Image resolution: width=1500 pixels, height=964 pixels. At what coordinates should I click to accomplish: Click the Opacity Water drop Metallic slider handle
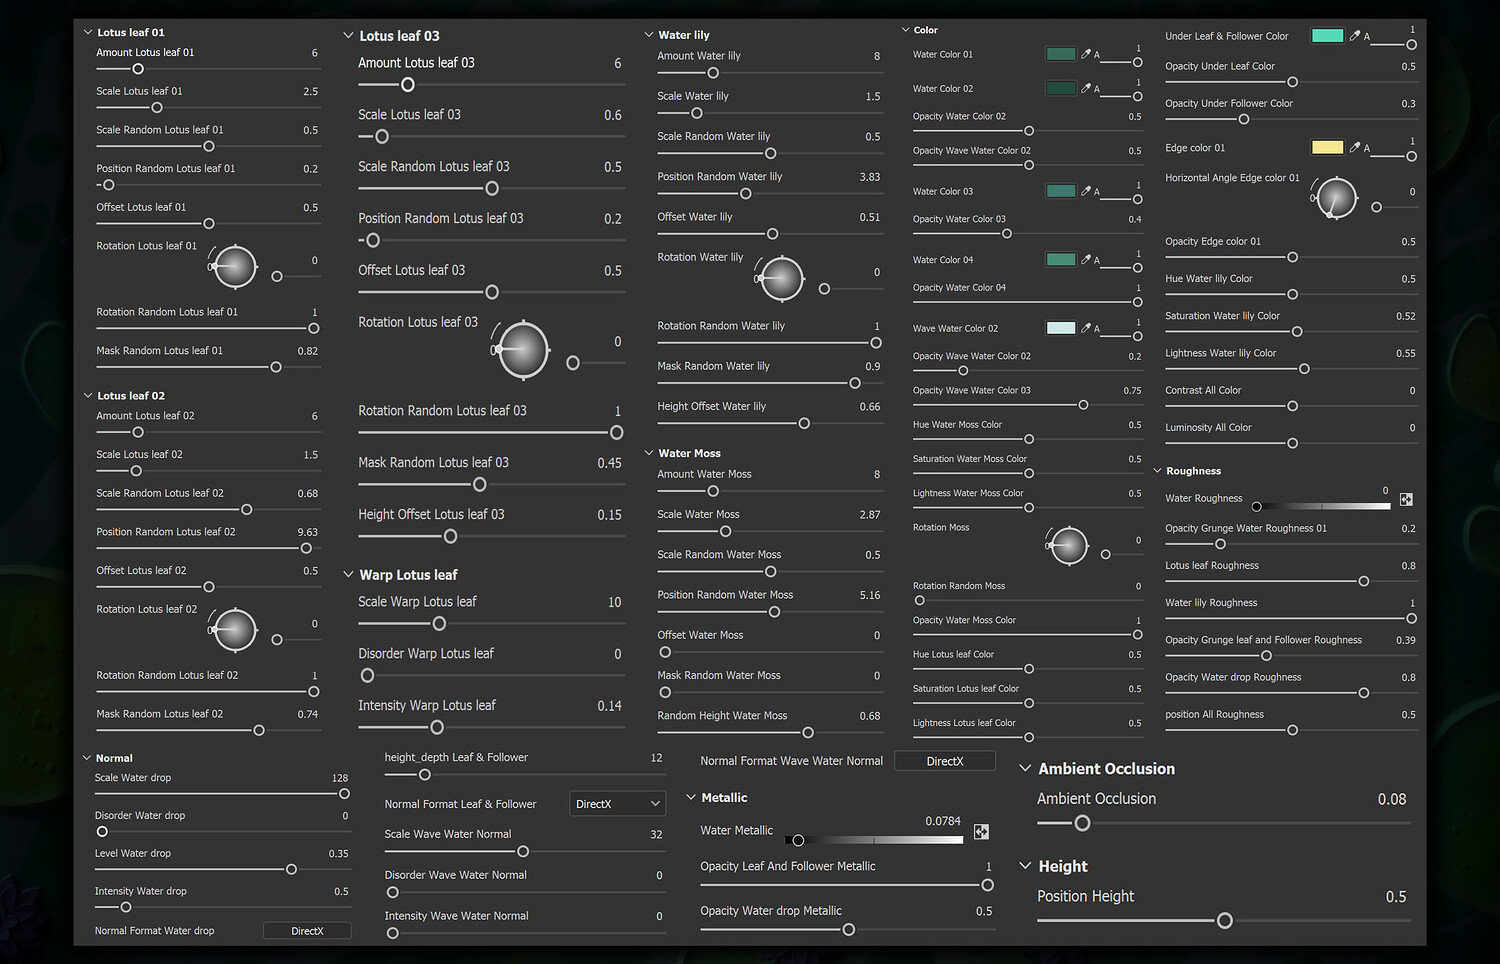849,930
